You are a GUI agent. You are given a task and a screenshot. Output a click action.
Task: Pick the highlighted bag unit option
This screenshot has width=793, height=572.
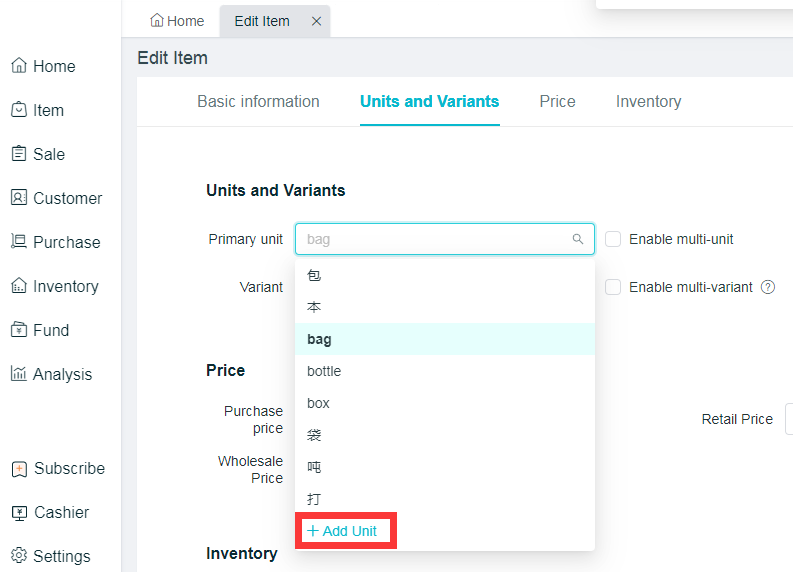(319, 339)
